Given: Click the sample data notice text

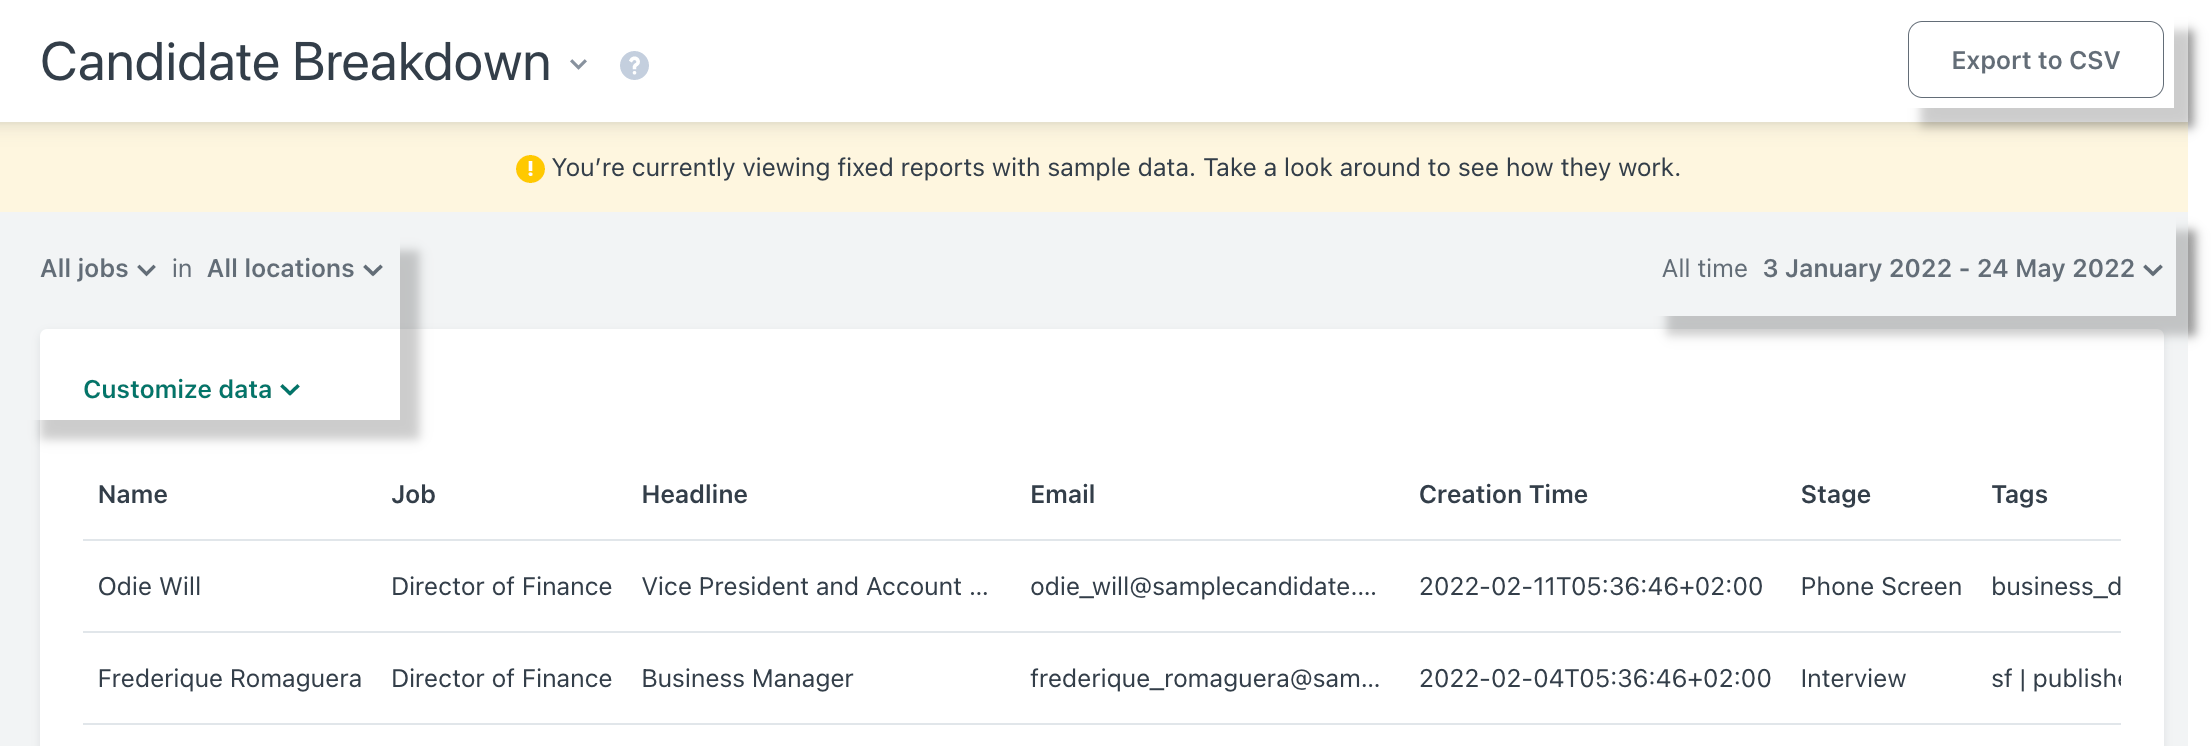Looking at the screenshot, I should (1116, 168).
